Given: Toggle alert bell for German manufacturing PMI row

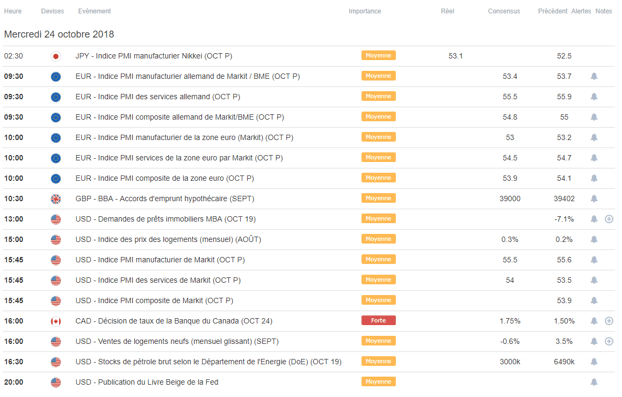Looking at the screenshot, I should point(594,76).
